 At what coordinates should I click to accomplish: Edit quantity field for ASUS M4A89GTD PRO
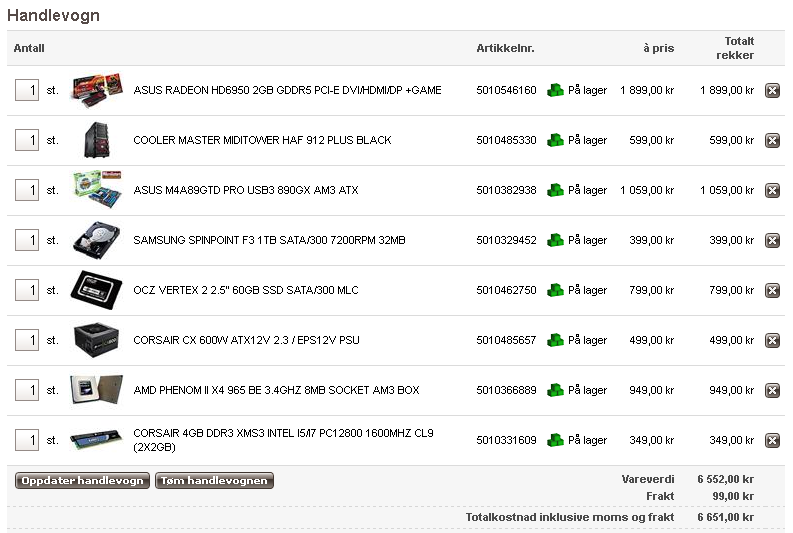click(x=27, y=190)
